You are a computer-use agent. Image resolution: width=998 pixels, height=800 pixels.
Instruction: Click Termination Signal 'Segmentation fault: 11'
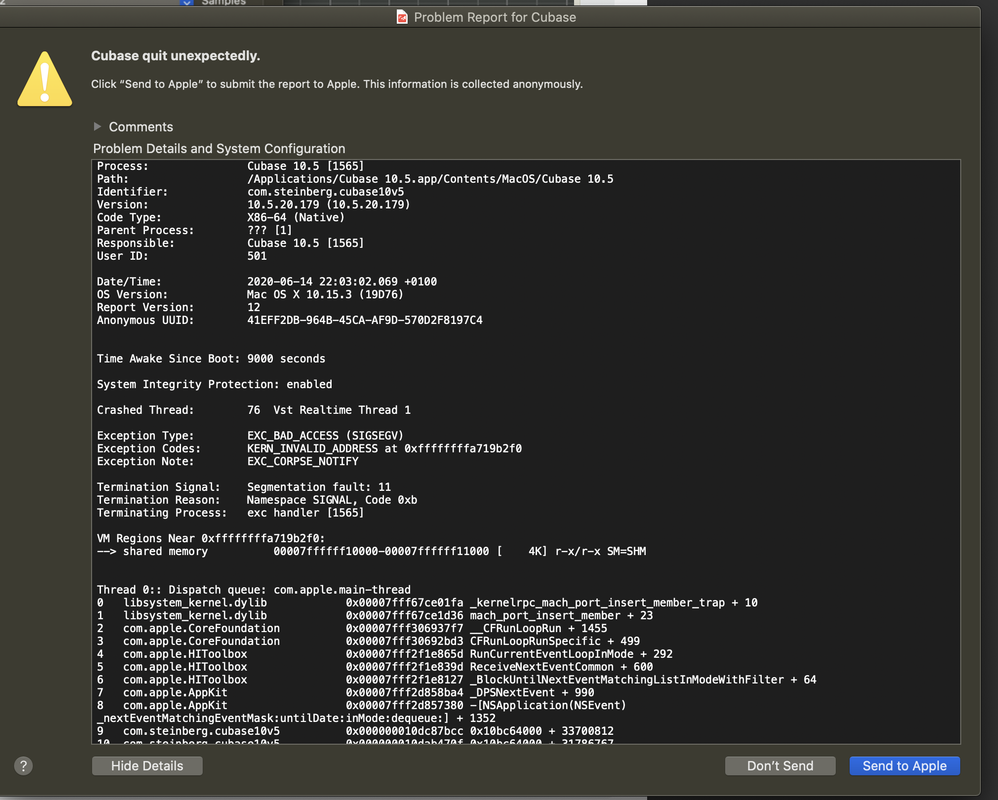(x=319, y=487)
